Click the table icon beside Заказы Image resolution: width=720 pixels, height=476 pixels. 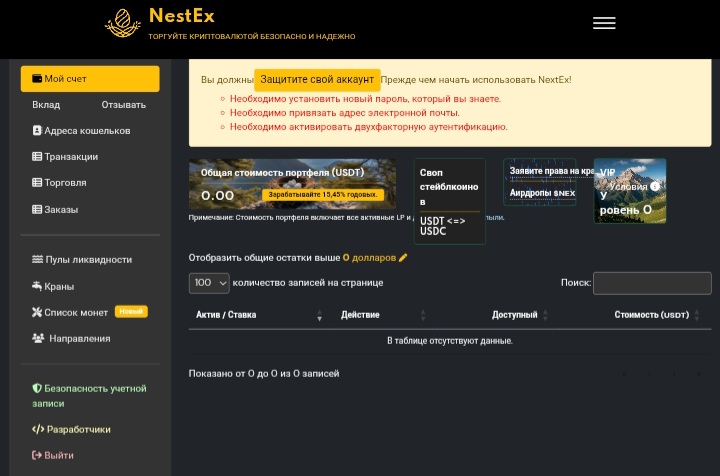[x=37, y=209]
